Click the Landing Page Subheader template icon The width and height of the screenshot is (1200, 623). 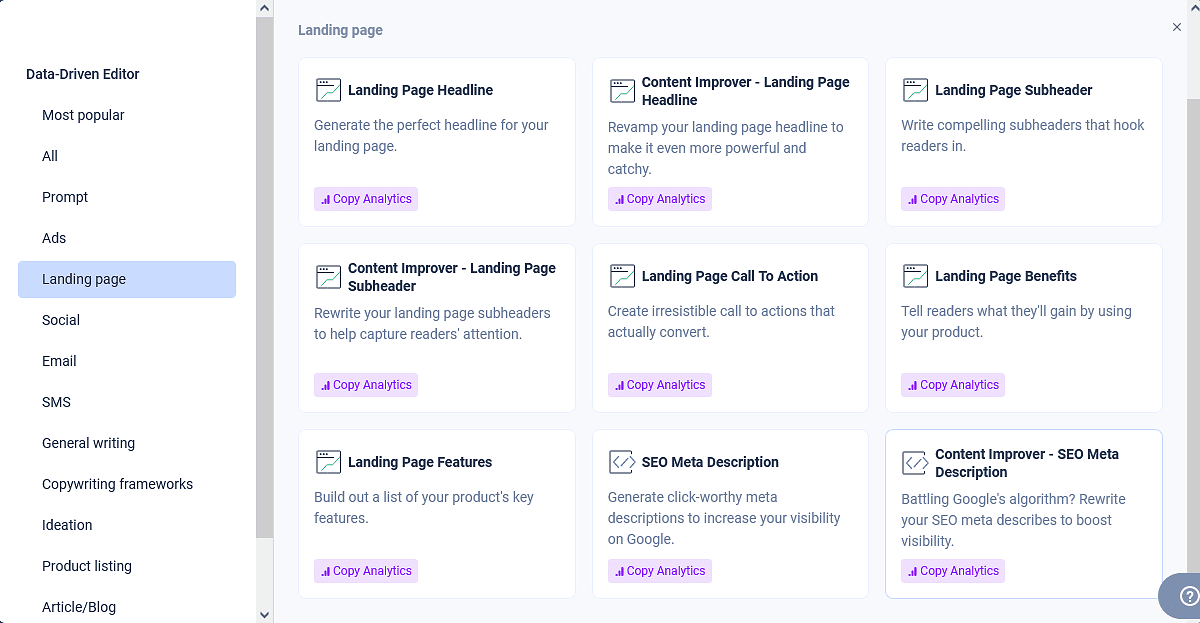click(915, 89)
